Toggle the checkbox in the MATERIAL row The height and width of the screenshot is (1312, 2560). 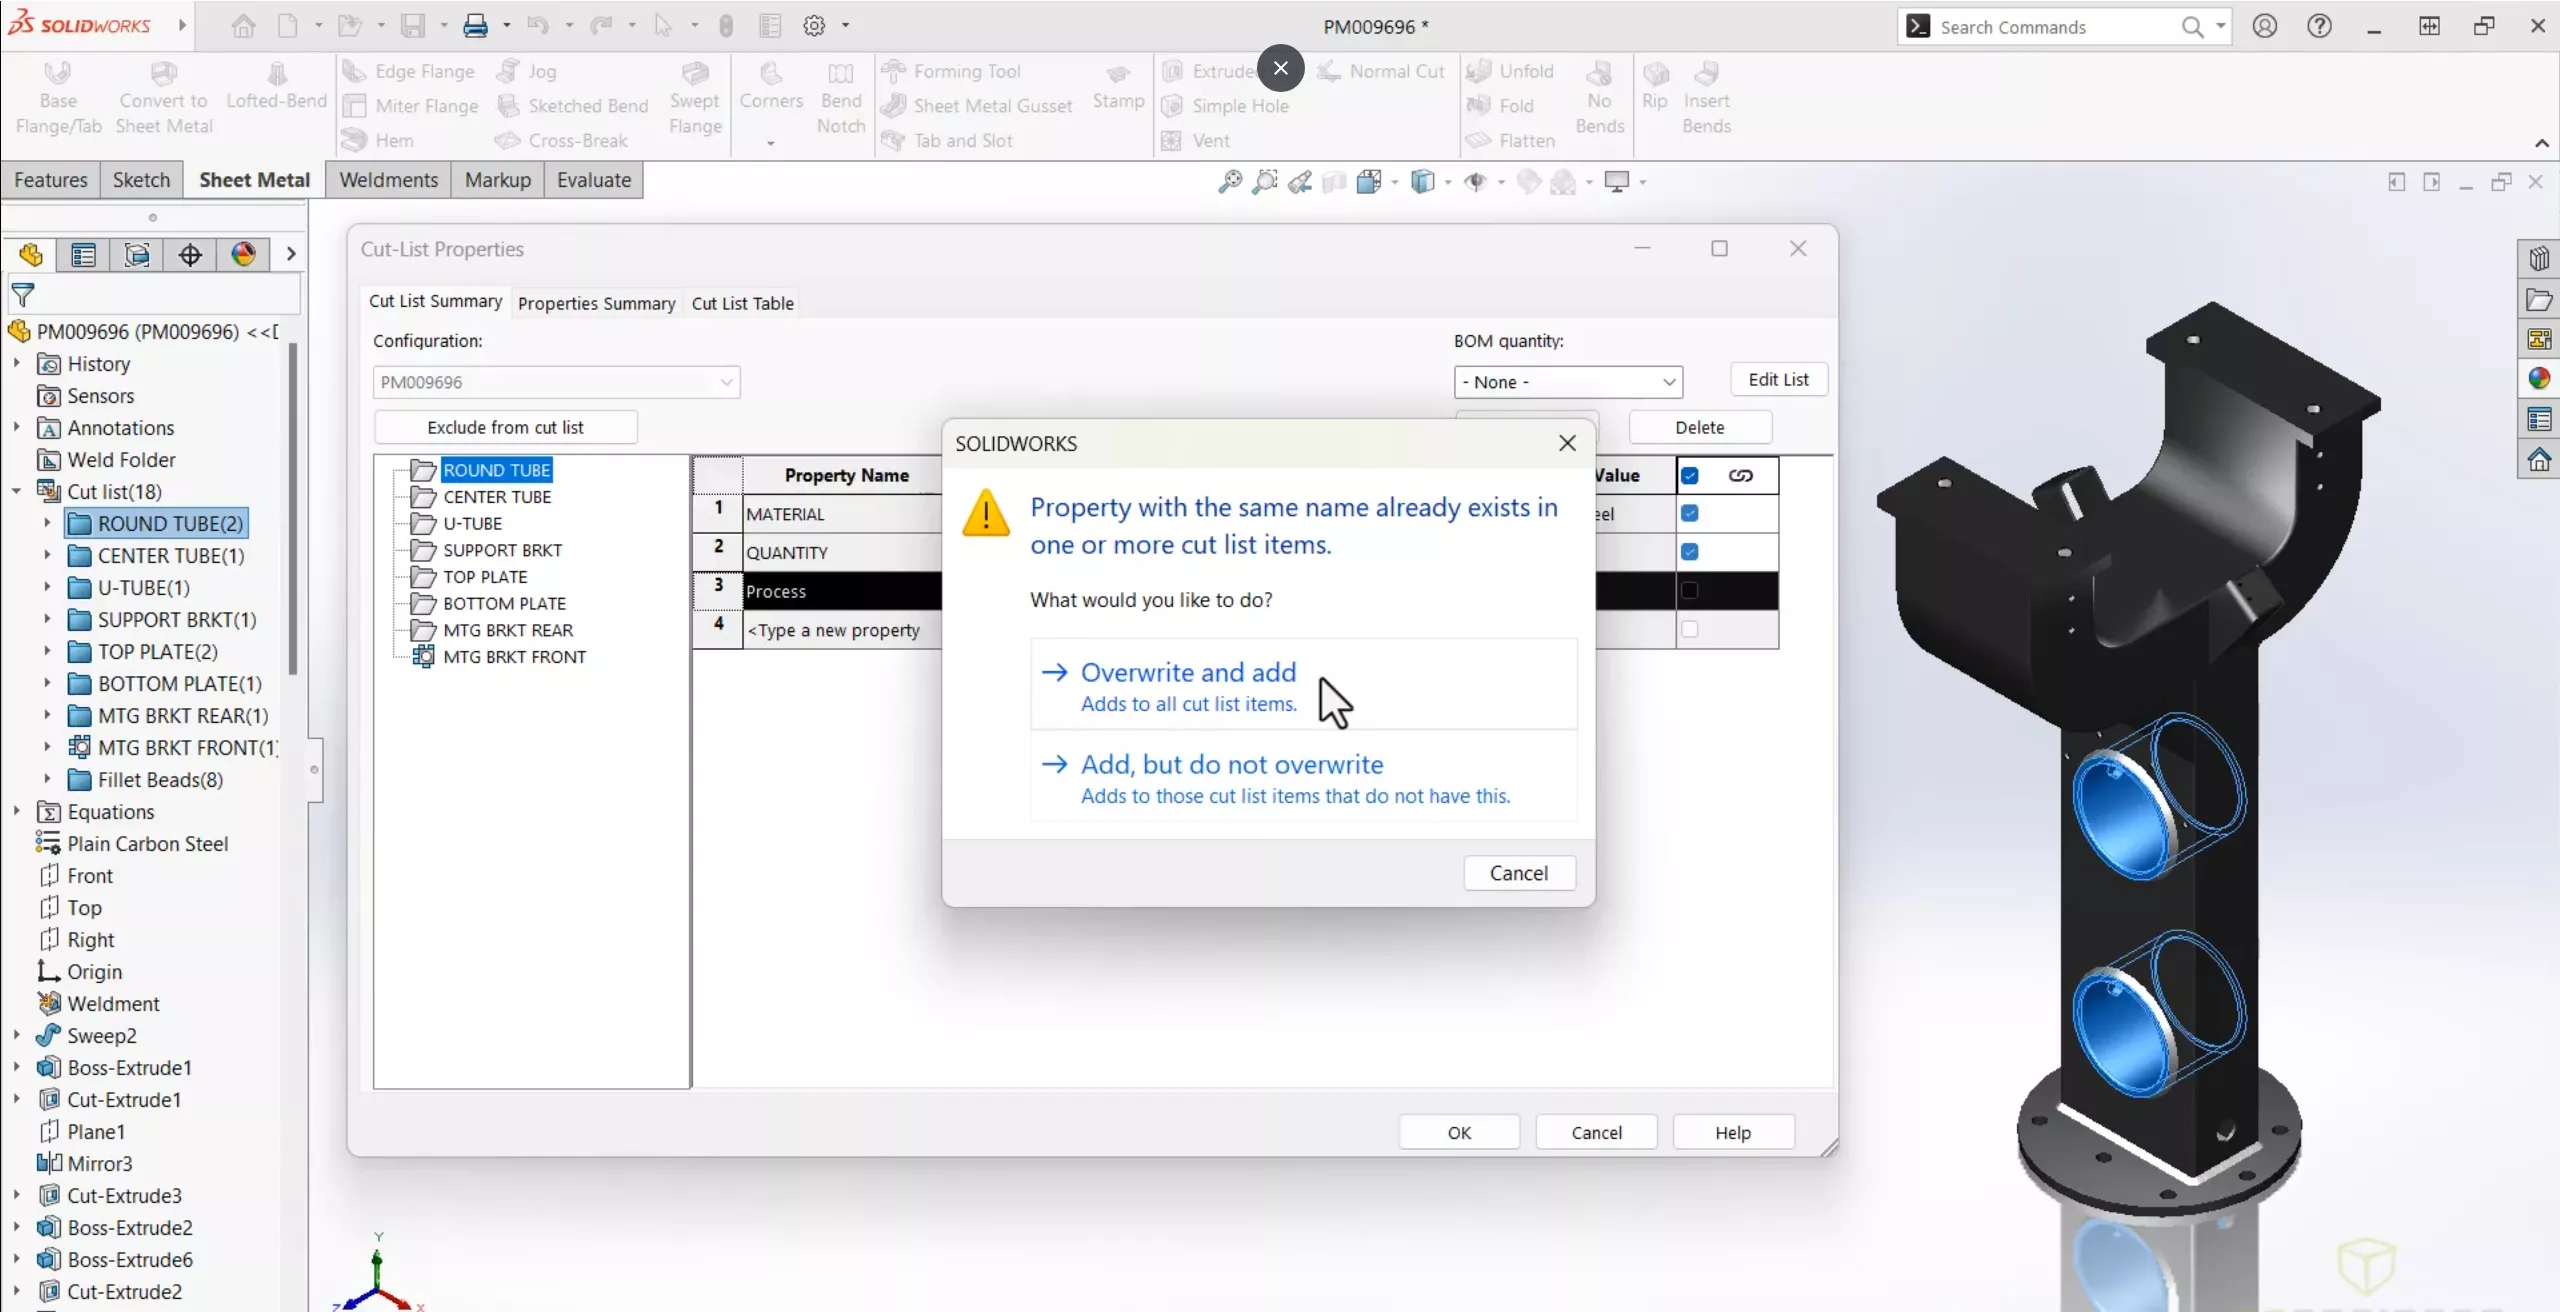coord(1690,514)
